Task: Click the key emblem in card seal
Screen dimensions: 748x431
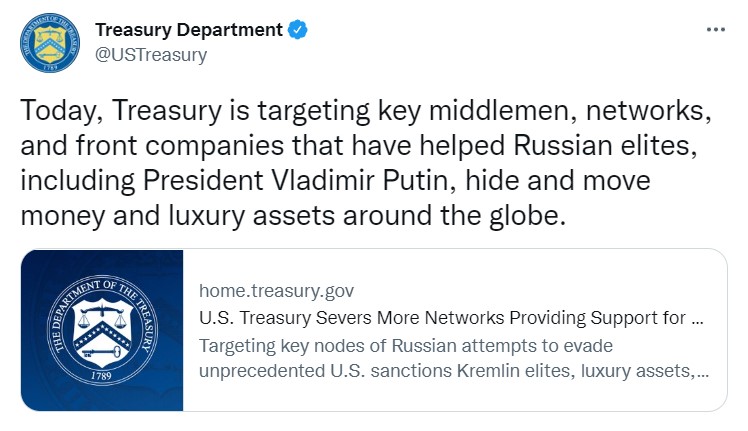Action: click(x=101, y=353)
